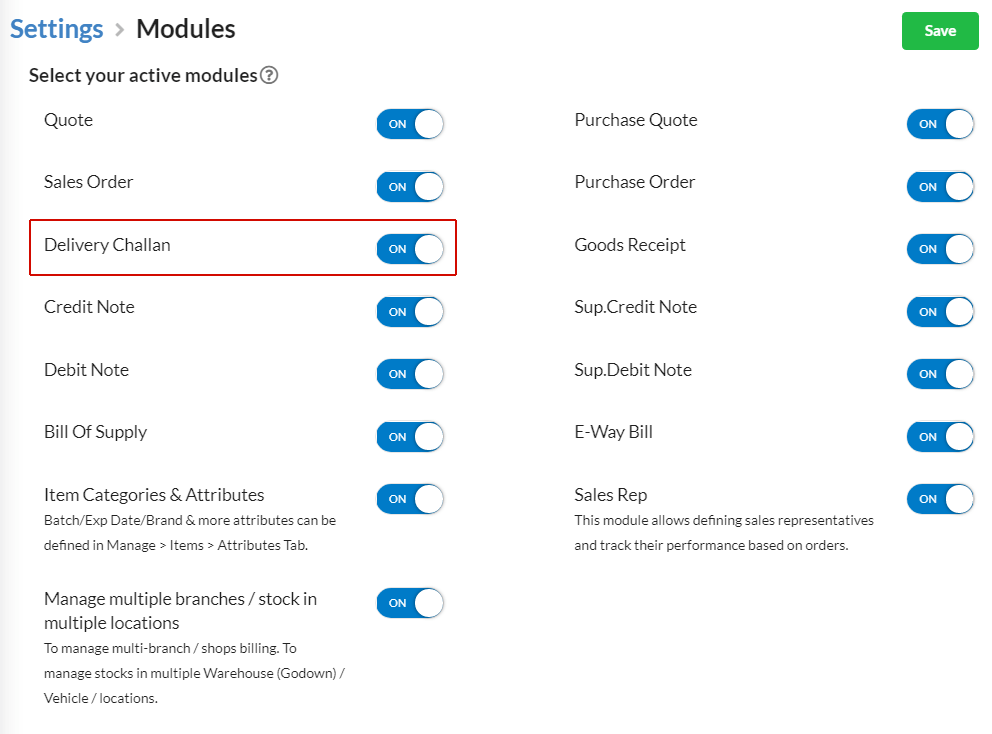Toggle the E-Way Bill module
Viewport: 992px width, 734px height.
coord(940,437)
